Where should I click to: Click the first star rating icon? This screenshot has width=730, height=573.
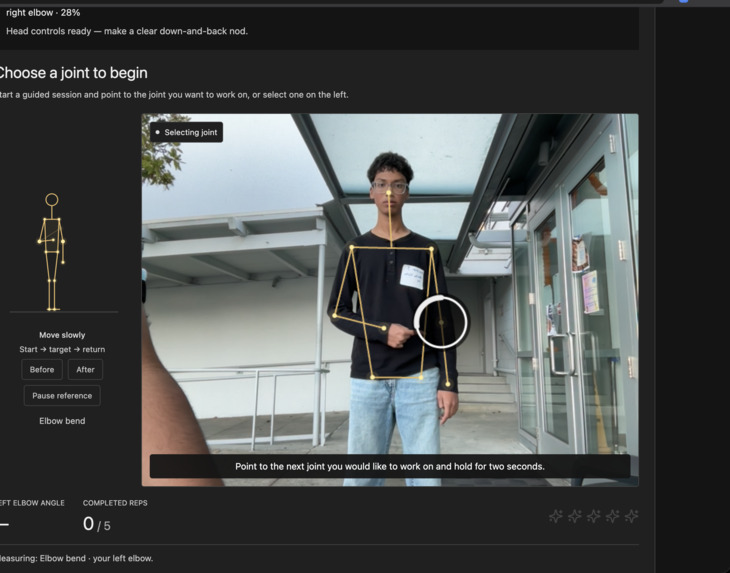pos(555,516)
